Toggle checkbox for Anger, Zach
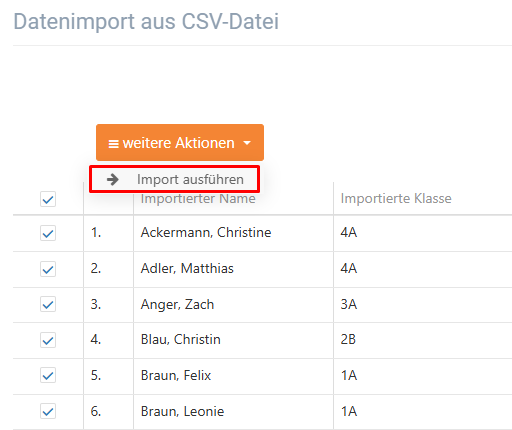The height and width of the screenshot is (430, 512). click(48, 304)
